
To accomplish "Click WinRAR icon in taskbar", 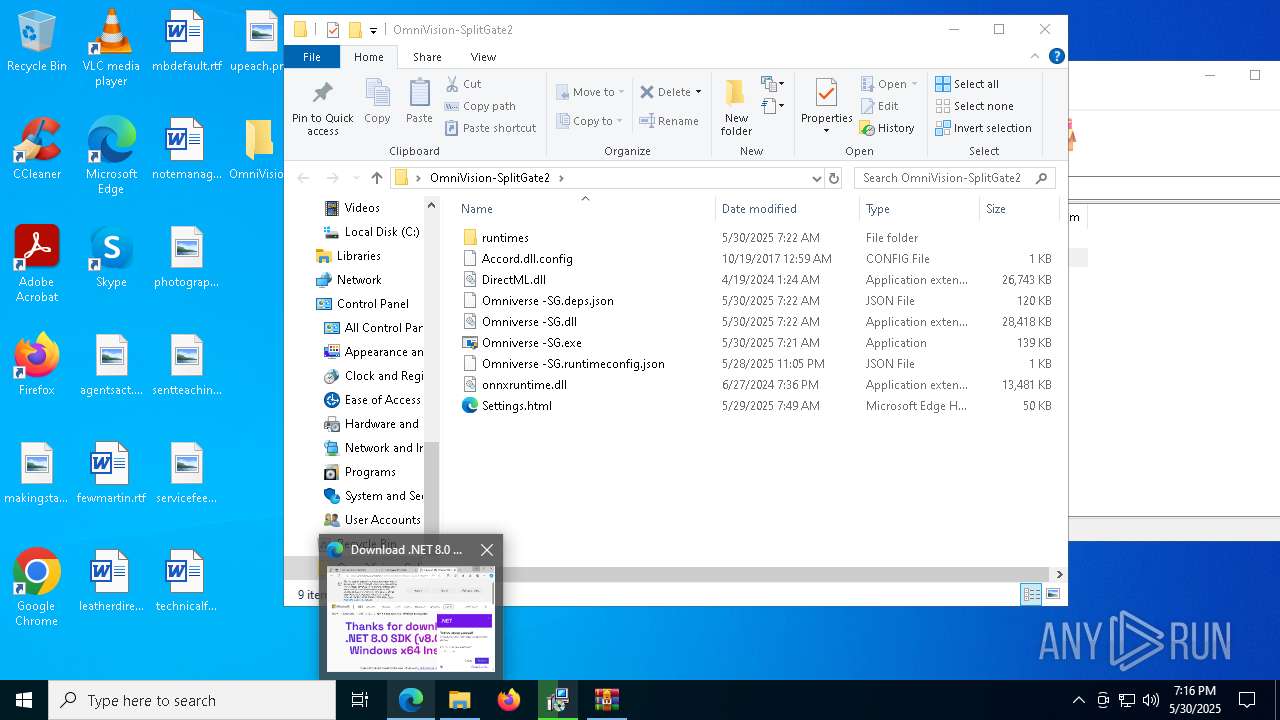I will coord(606,700).
